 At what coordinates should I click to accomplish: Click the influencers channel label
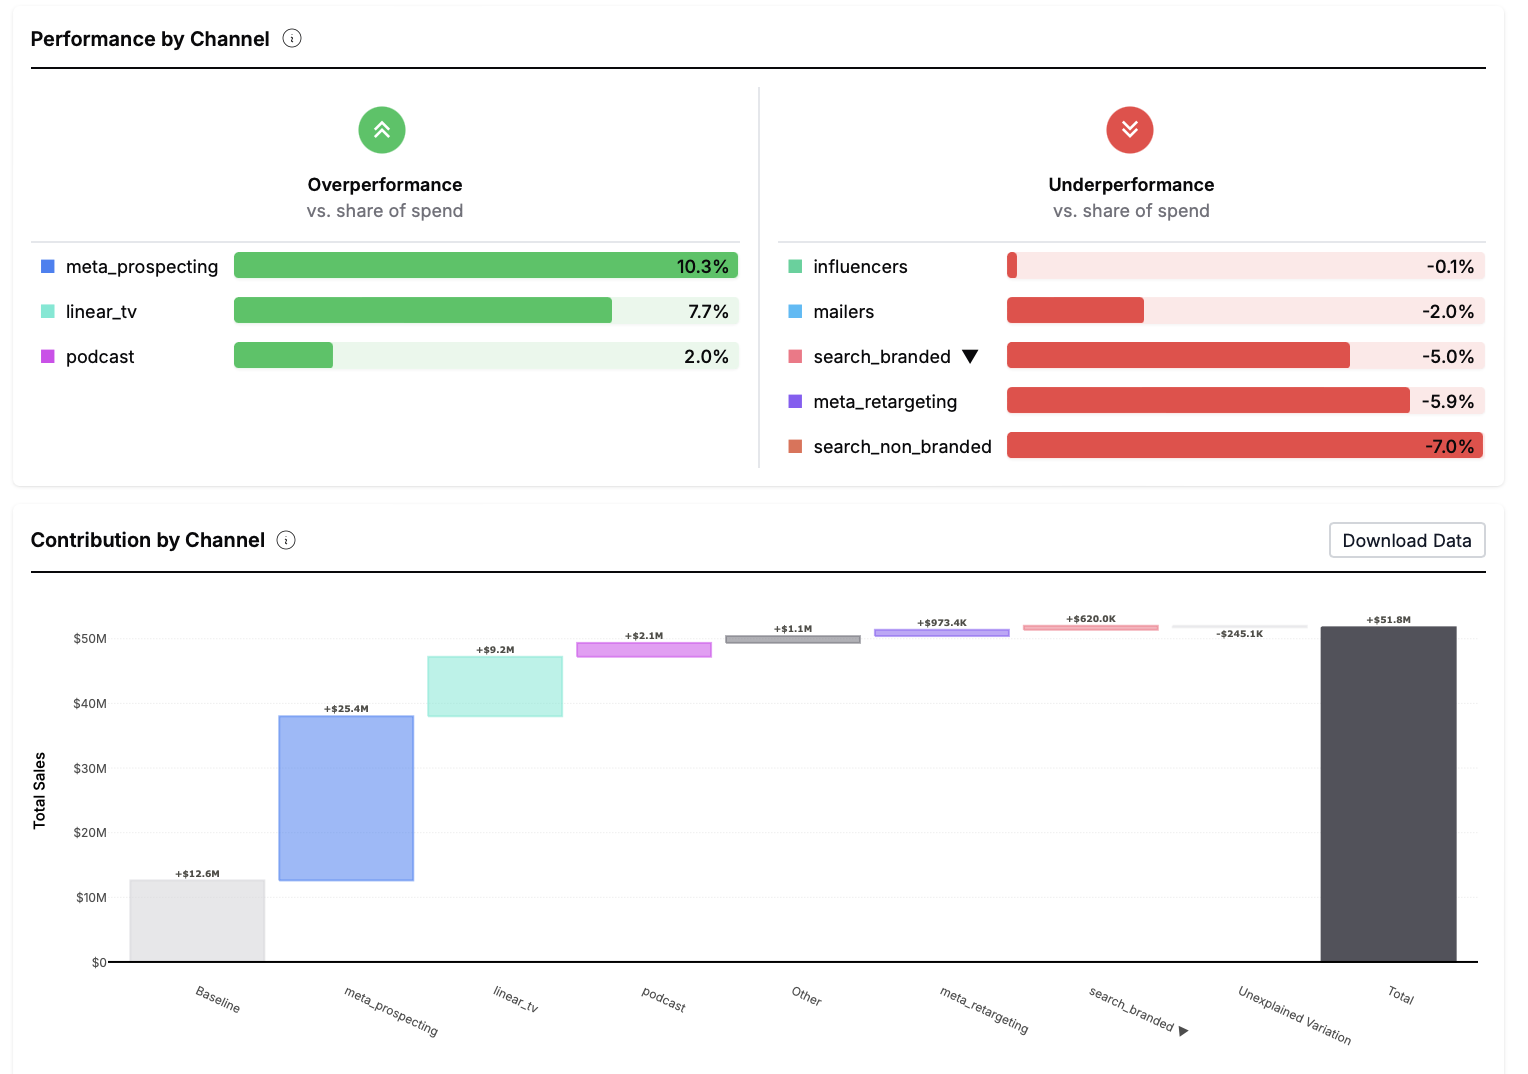point(860,267)
